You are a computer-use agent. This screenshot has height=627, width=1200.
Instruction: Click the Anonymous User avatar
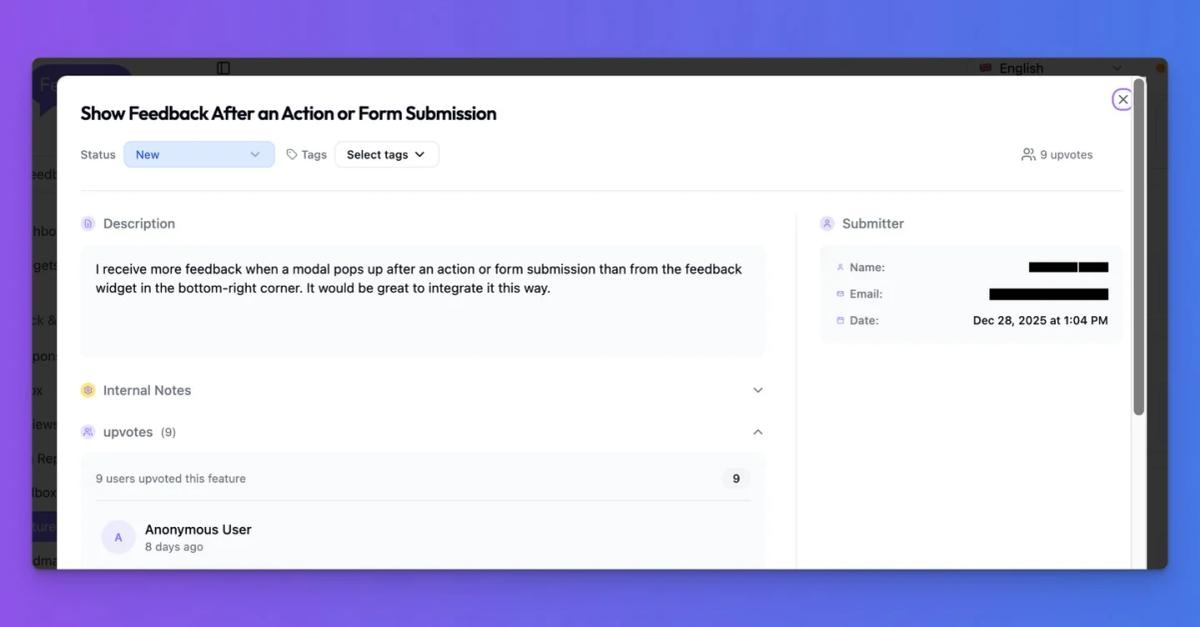coord(118,536)
